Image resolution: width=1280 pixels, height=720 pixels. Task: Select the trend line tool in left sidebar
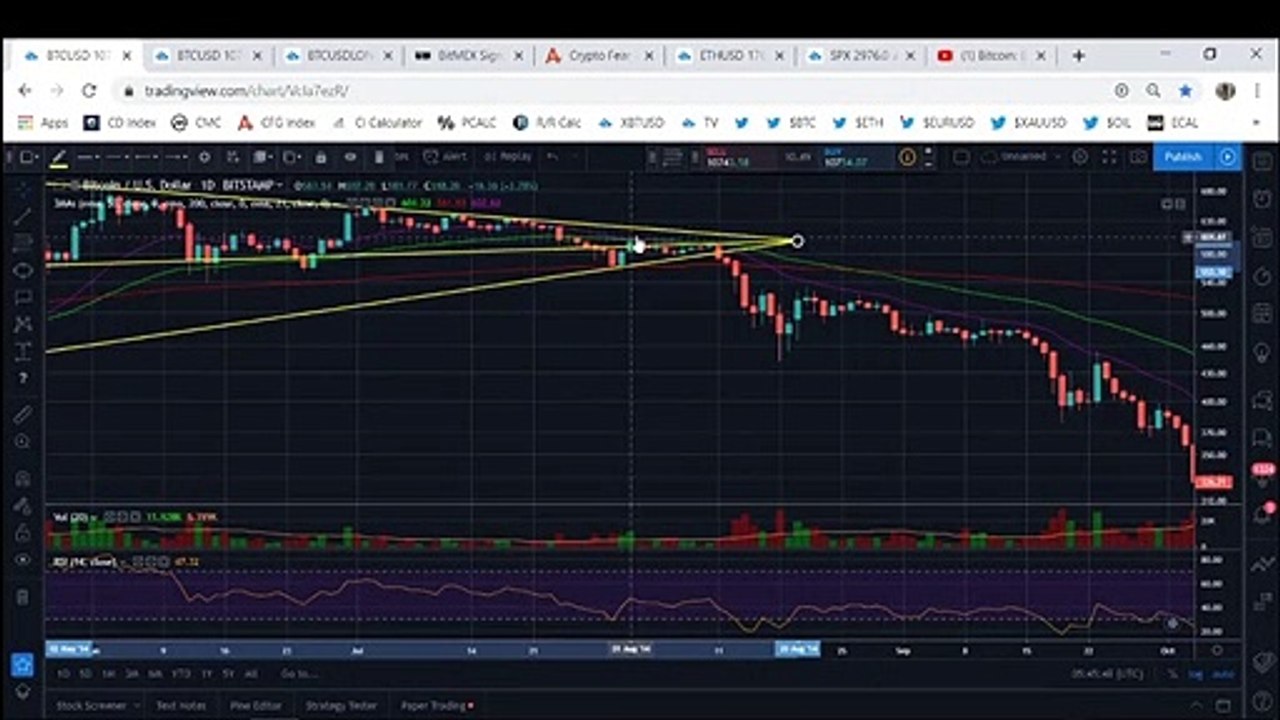[x=23, y=215]
